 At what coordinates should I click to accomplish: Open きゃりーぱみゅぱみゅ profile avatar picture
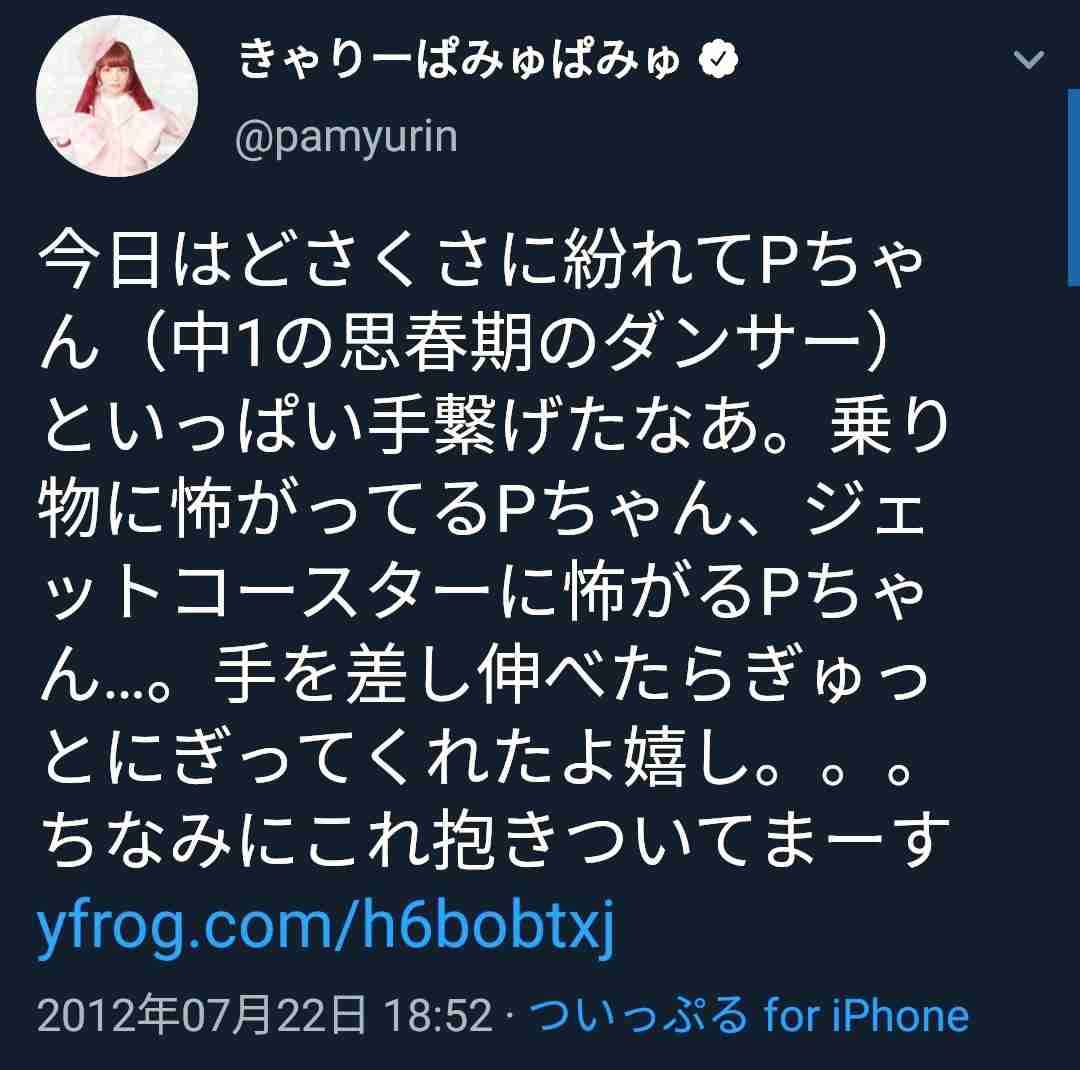(x=117, y=96)
